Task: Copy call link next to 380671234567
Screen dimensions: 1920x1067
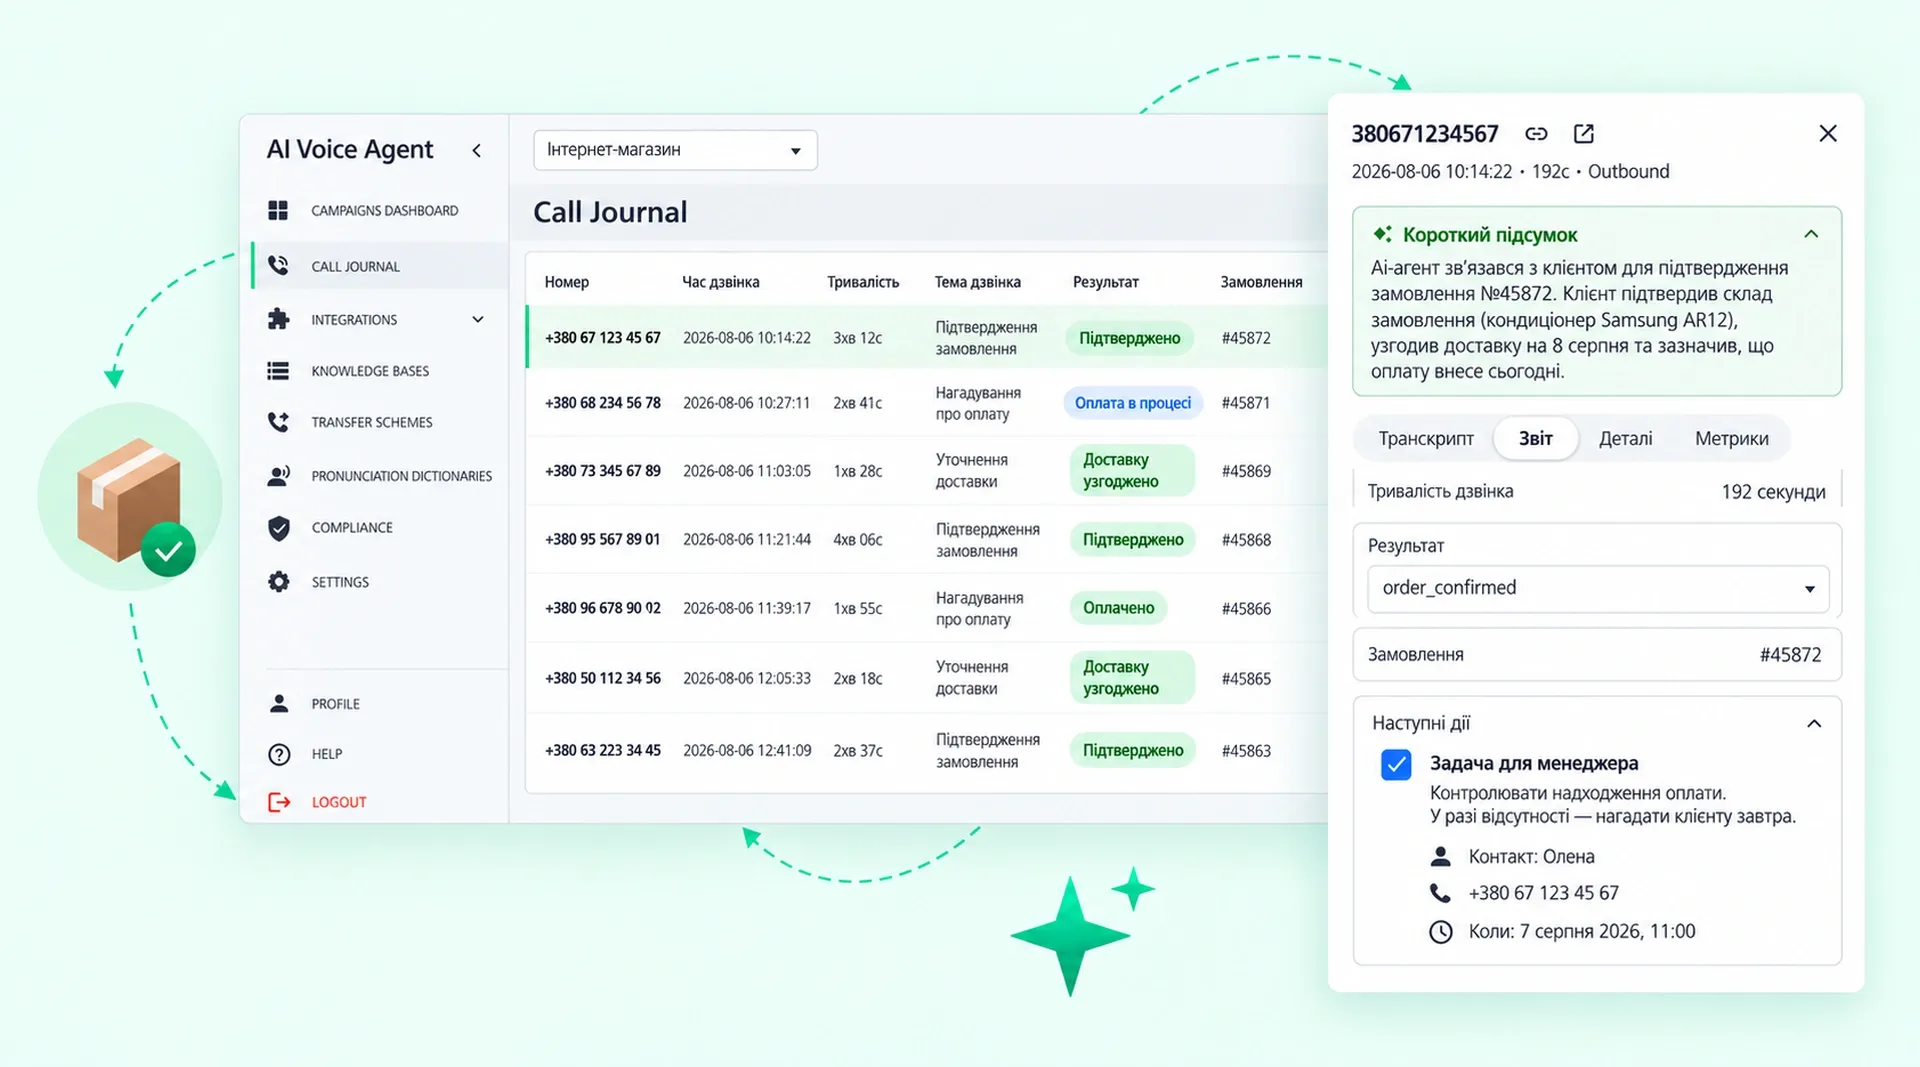Action: click(1536, 133)
